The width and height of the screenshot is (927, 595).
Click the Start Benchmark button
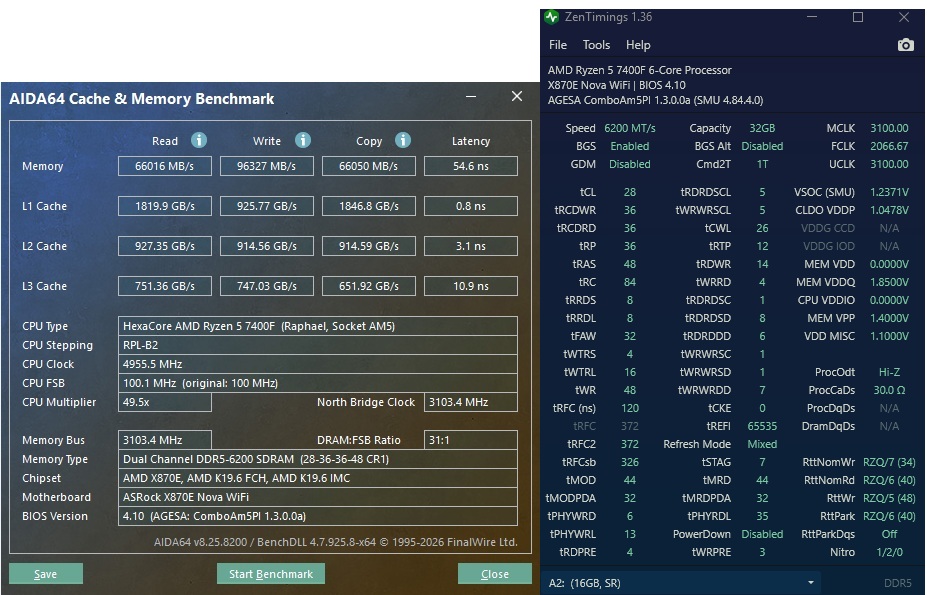[x=271, y=574]
